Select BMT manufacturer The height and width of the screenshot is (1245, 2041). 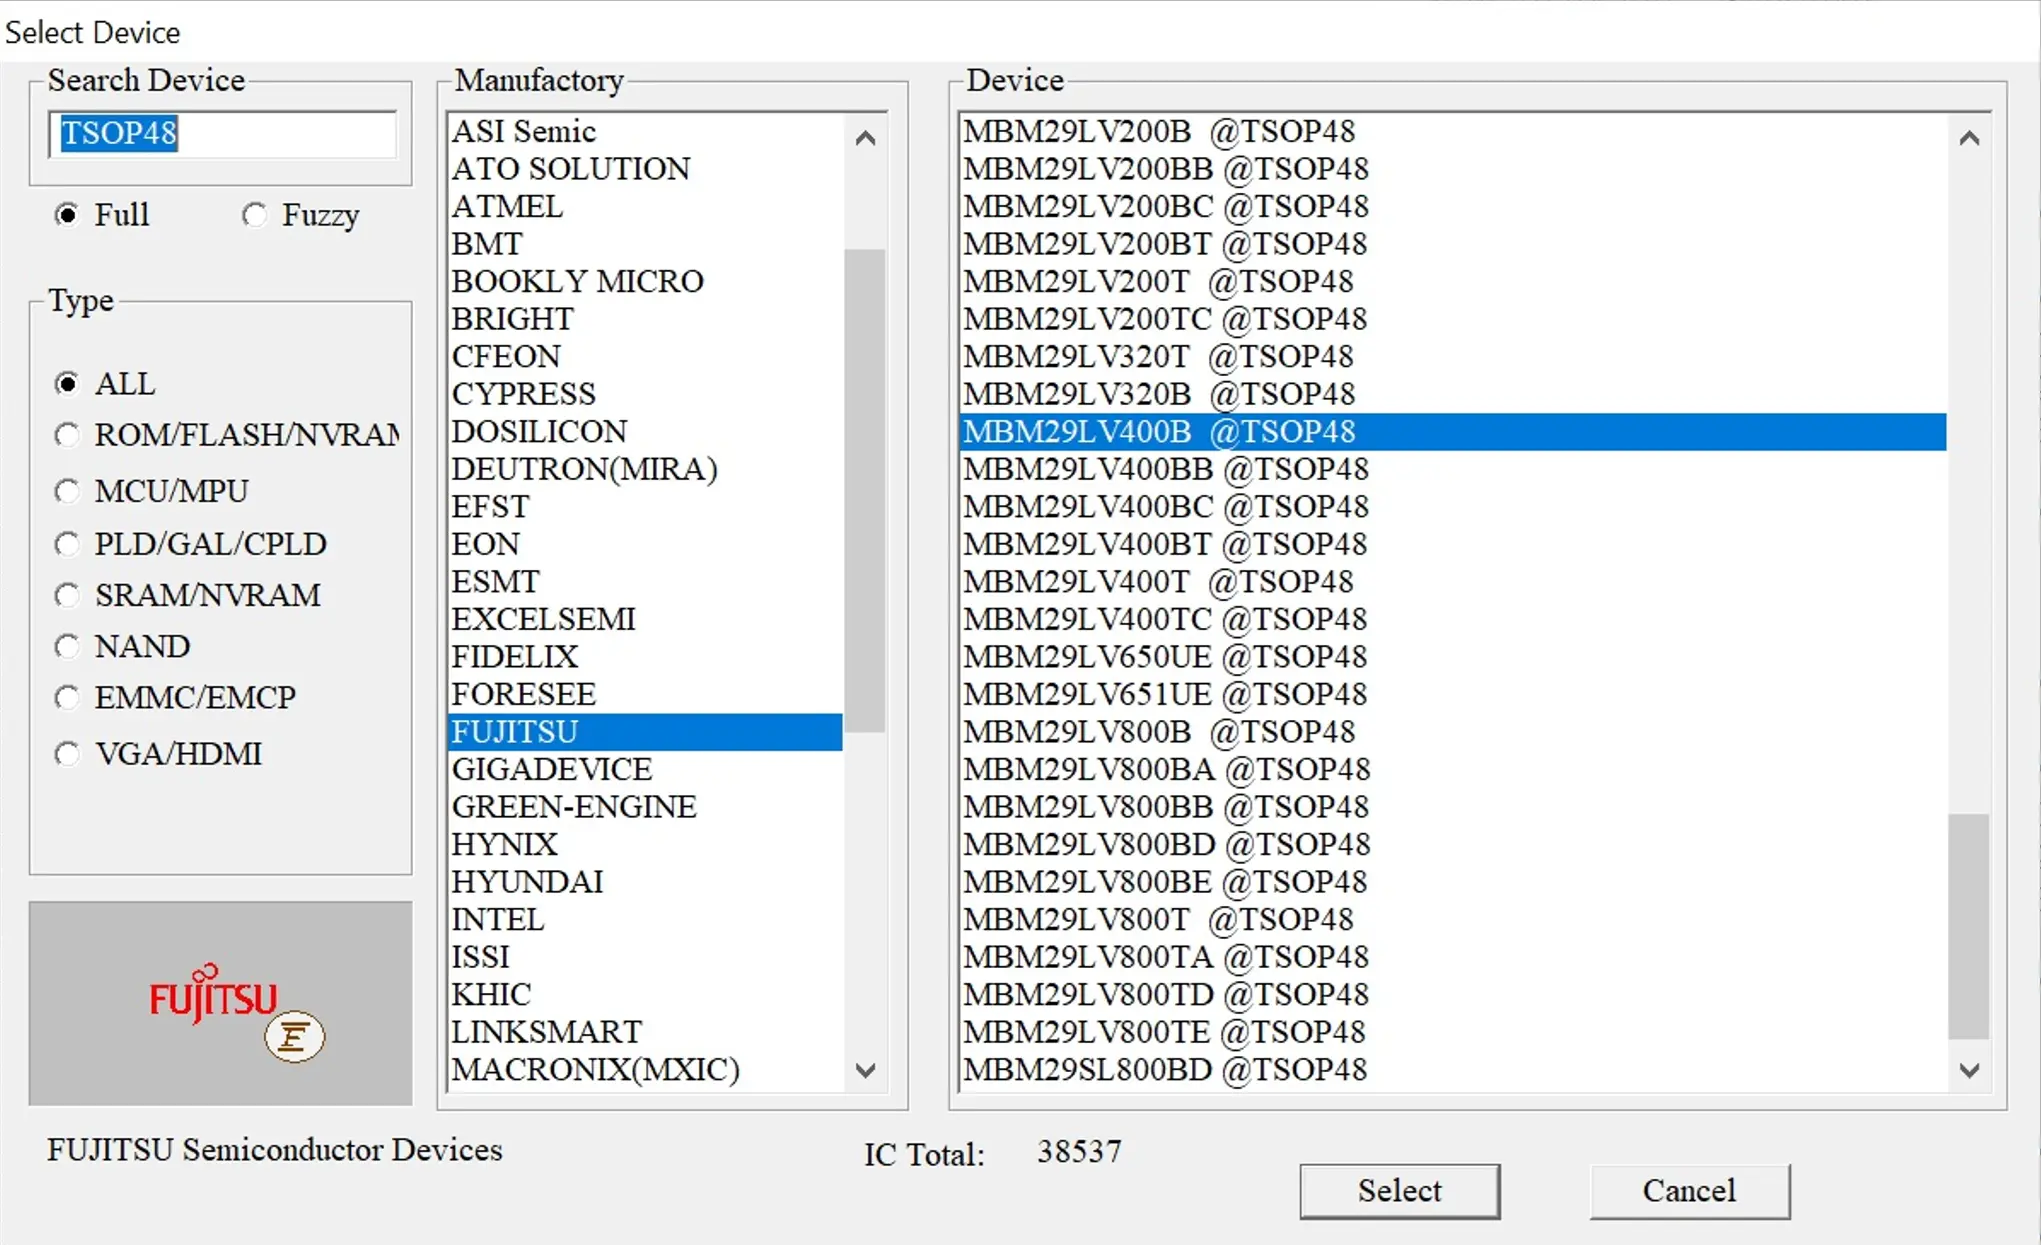tap(645, 244)
